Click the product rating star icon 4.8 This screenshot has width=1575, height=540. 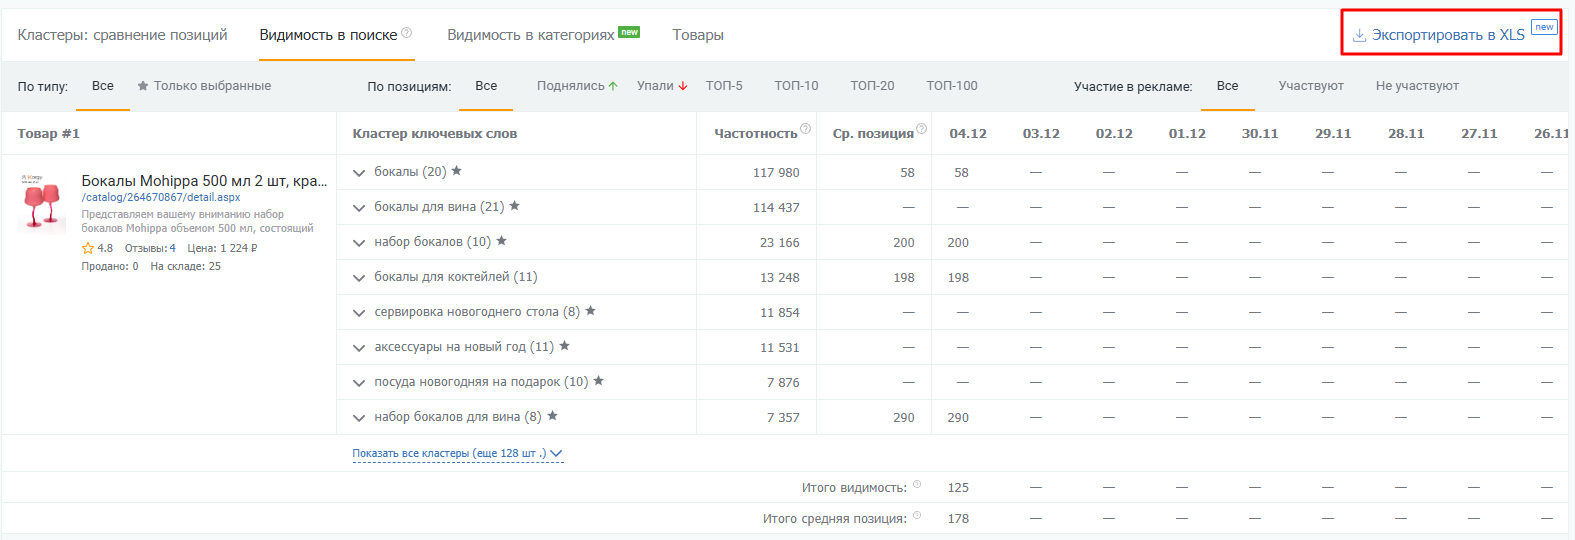click(x=88, y=248)
